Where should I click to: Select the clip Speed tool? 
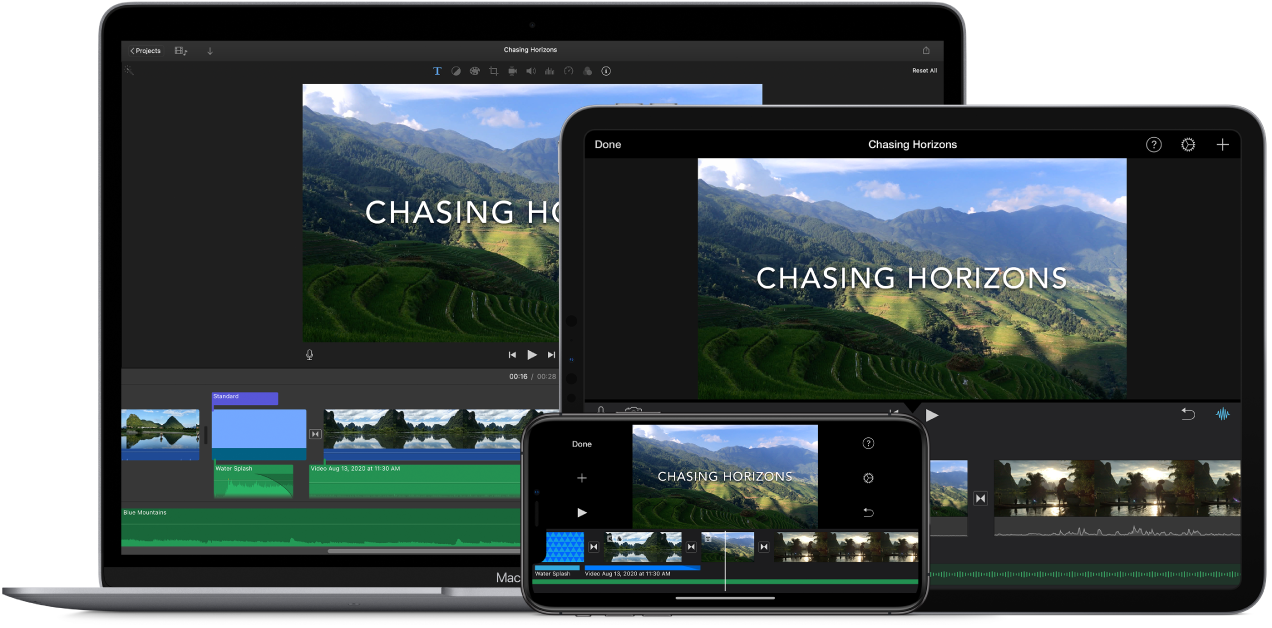tap(568, 71)
